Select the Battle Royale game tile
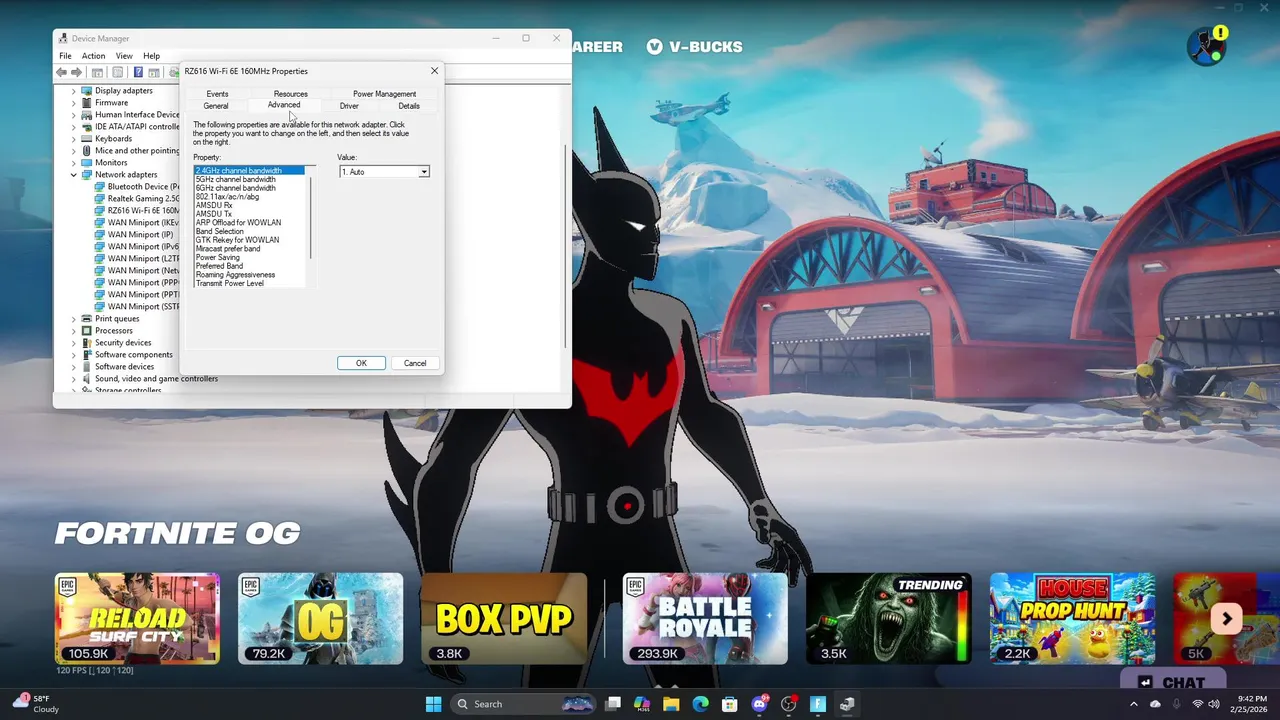The width and height of the screenshot is (1280, 720). (x=705, y=618)
